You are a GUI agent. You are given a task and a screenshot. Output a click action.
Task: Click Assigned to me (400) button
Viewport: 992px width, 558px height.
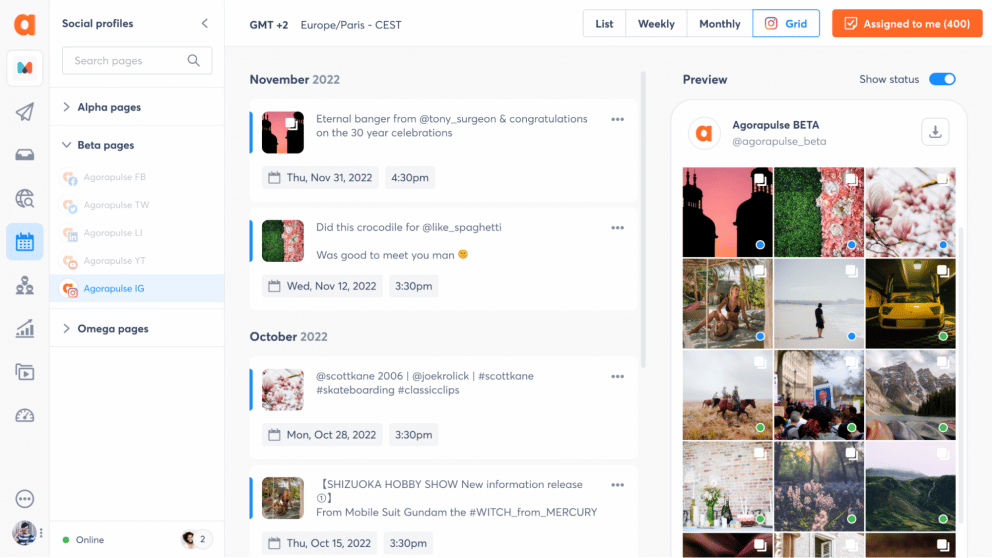[907, 23]
